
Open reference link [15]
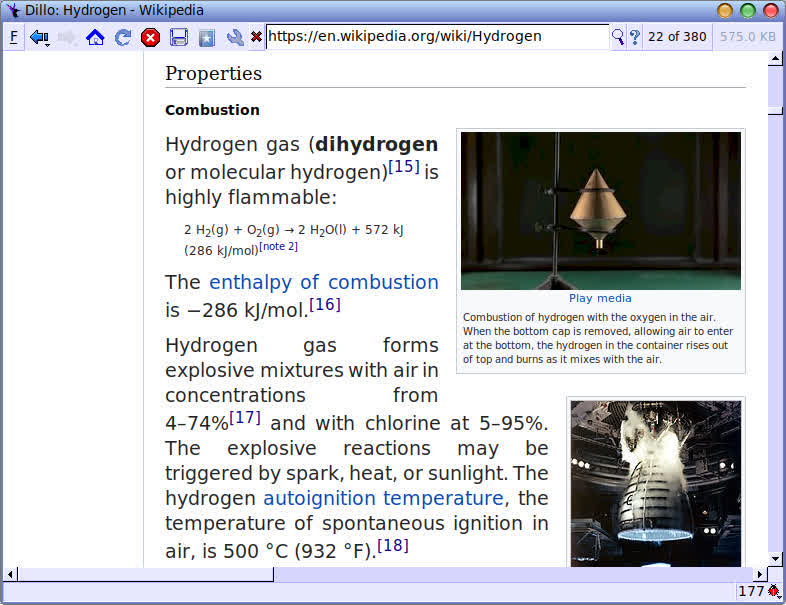[x=404, y=166]
